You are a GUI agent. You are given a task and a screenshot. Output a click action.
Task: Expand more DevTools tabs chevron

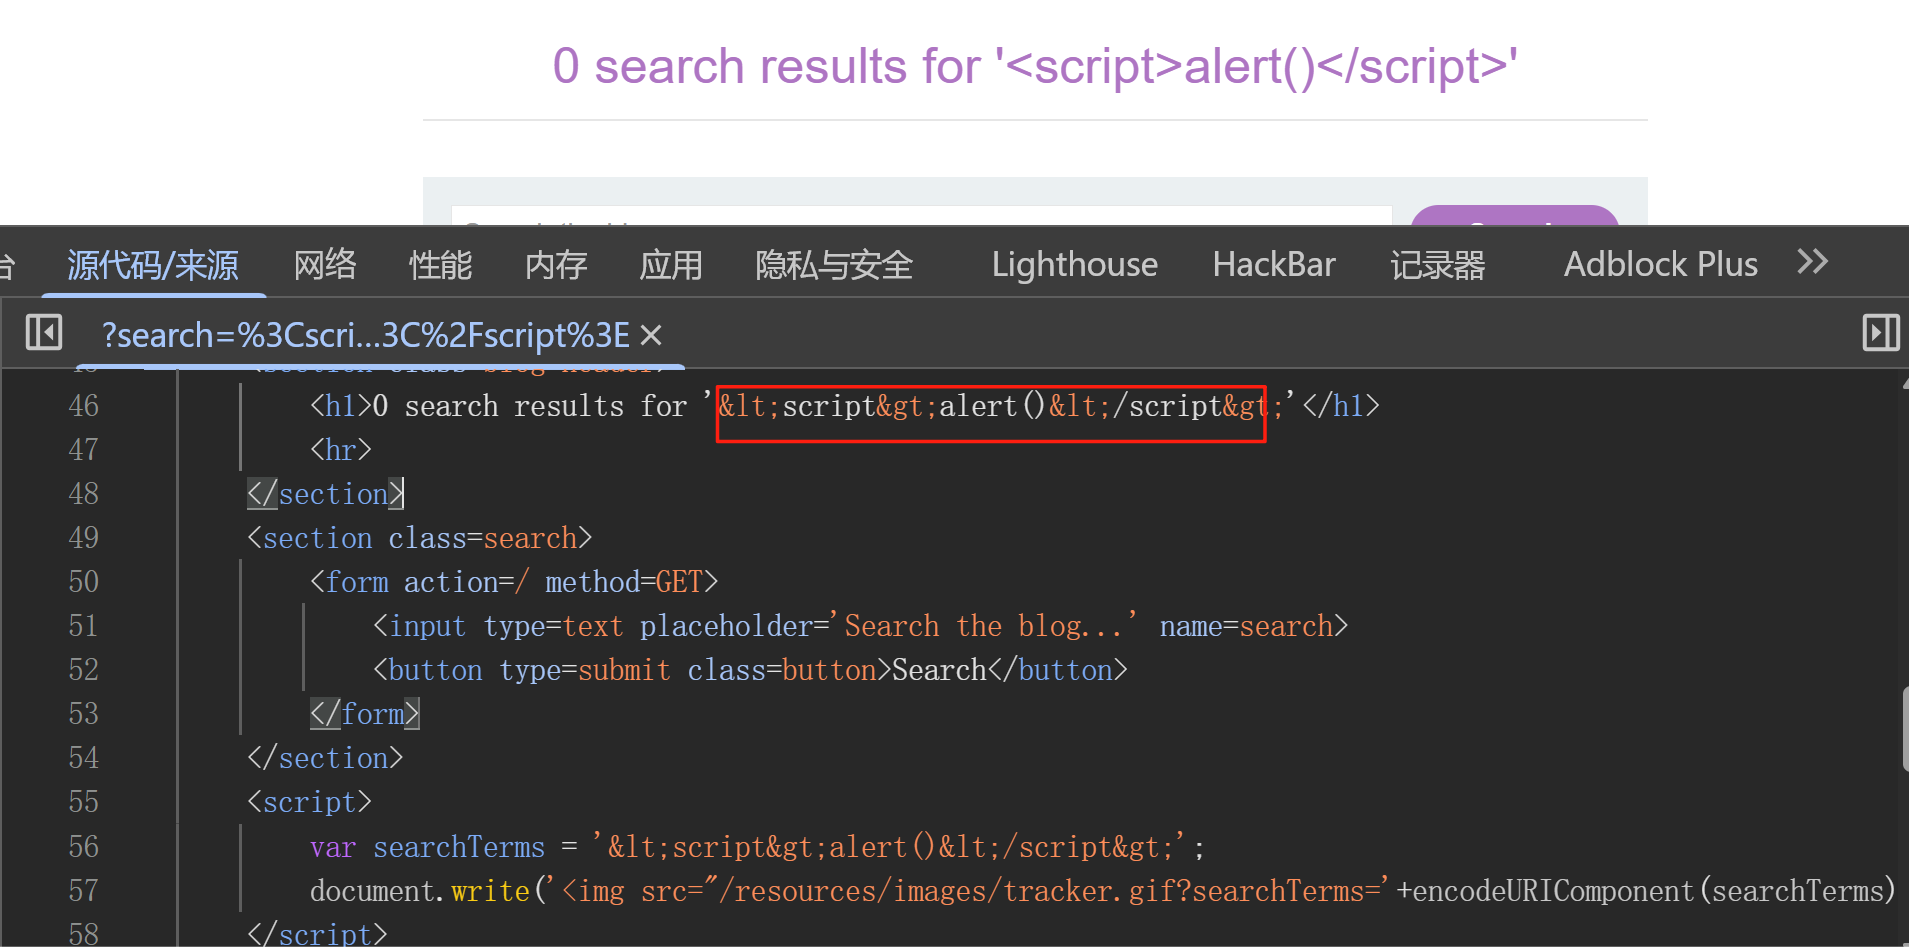pyautogui.click(x=1813, y=262)
